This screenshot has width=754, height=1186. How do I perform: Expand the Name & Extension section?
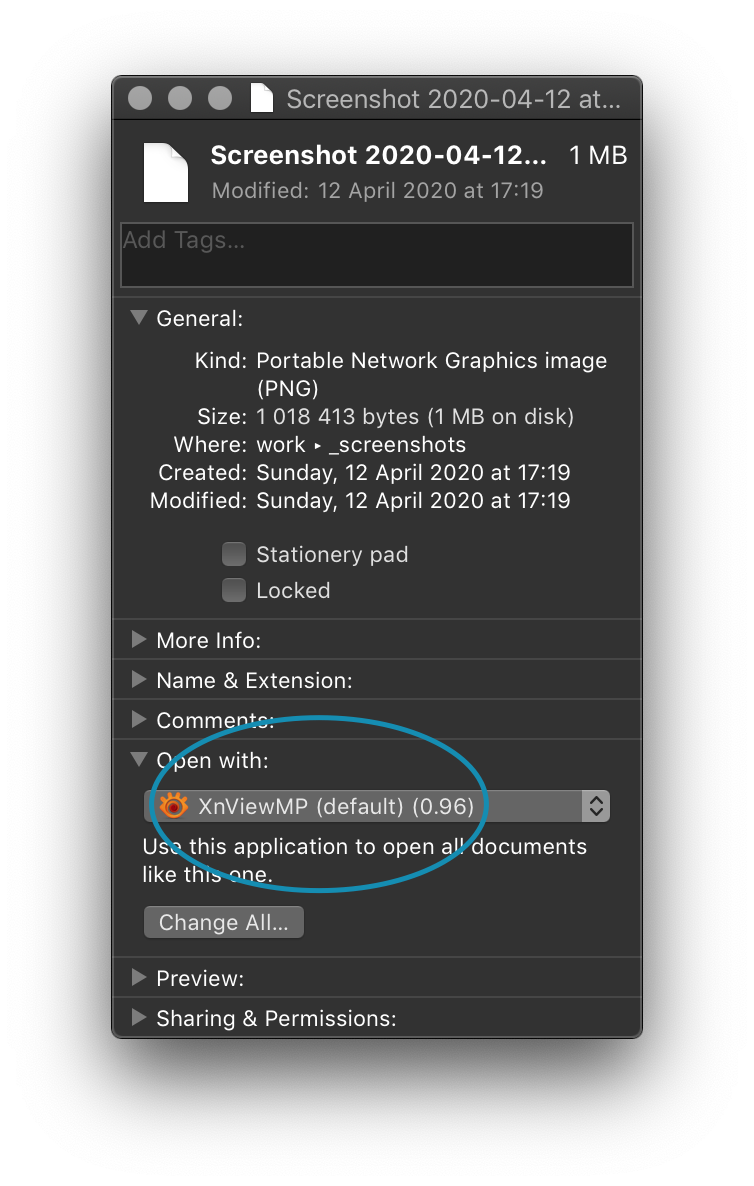point(139,680)
